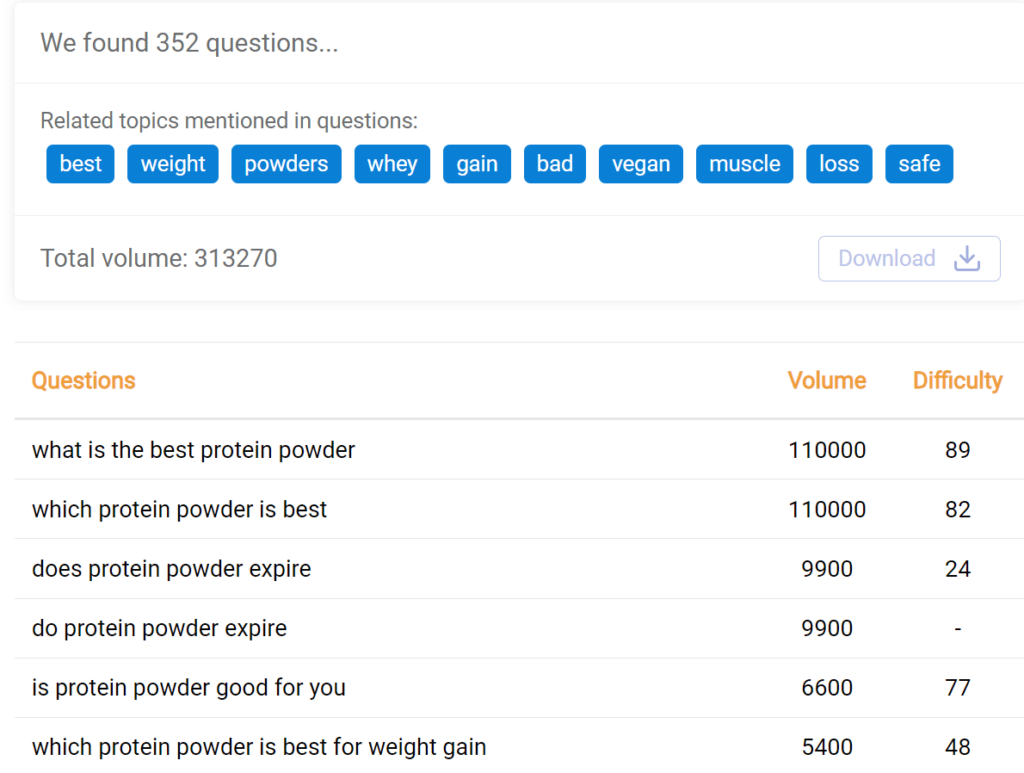Click the 'powders' topic filter
The image size is (1024, 773).
(286, 163)
